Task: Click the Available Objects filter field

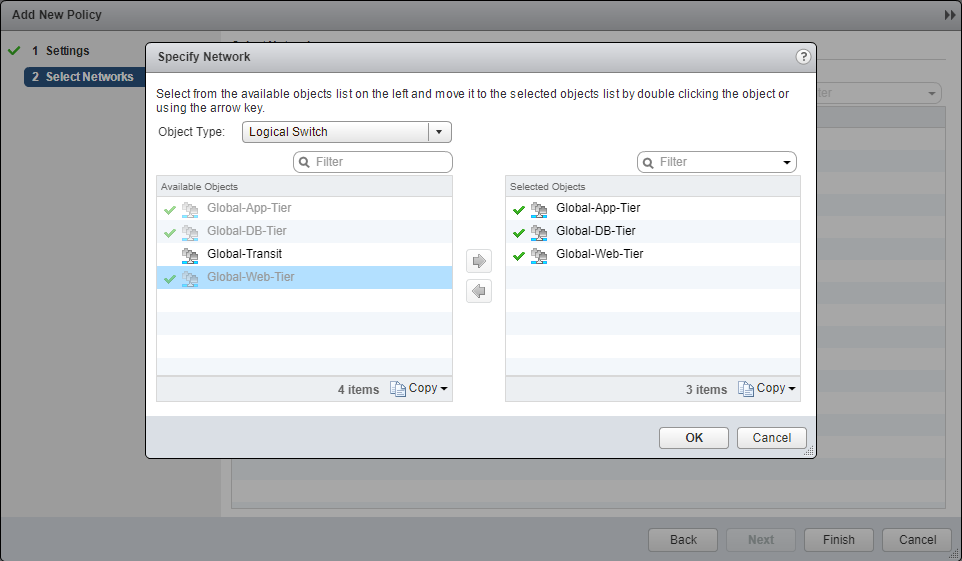Action: [380, 162]
